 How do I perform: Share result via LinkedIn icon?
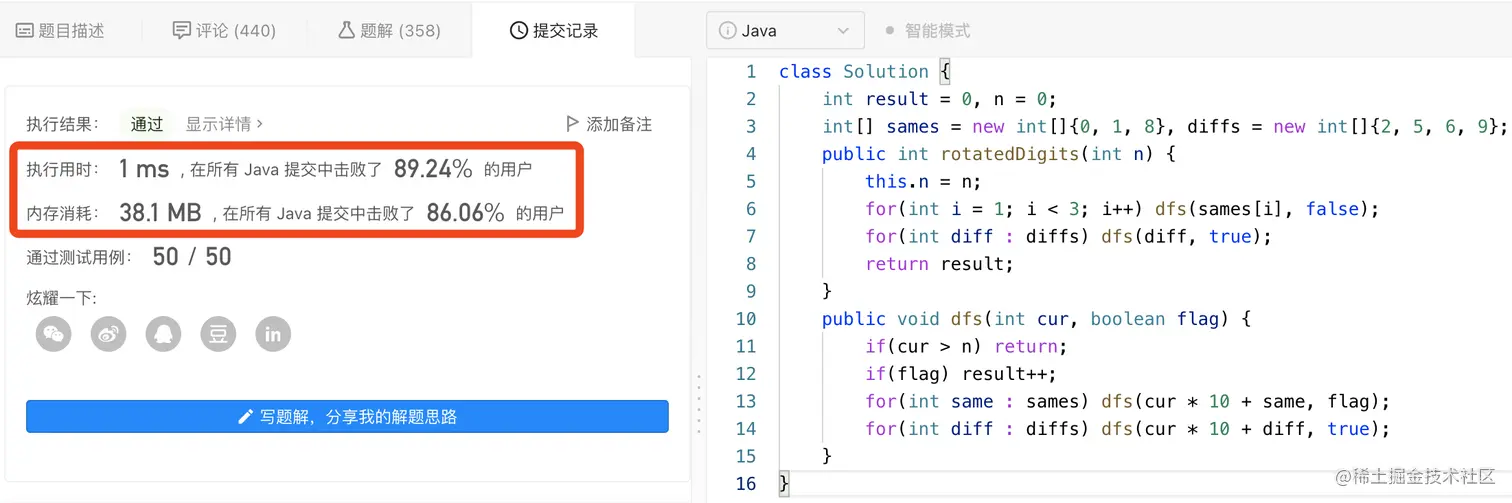tap(273, 334)
